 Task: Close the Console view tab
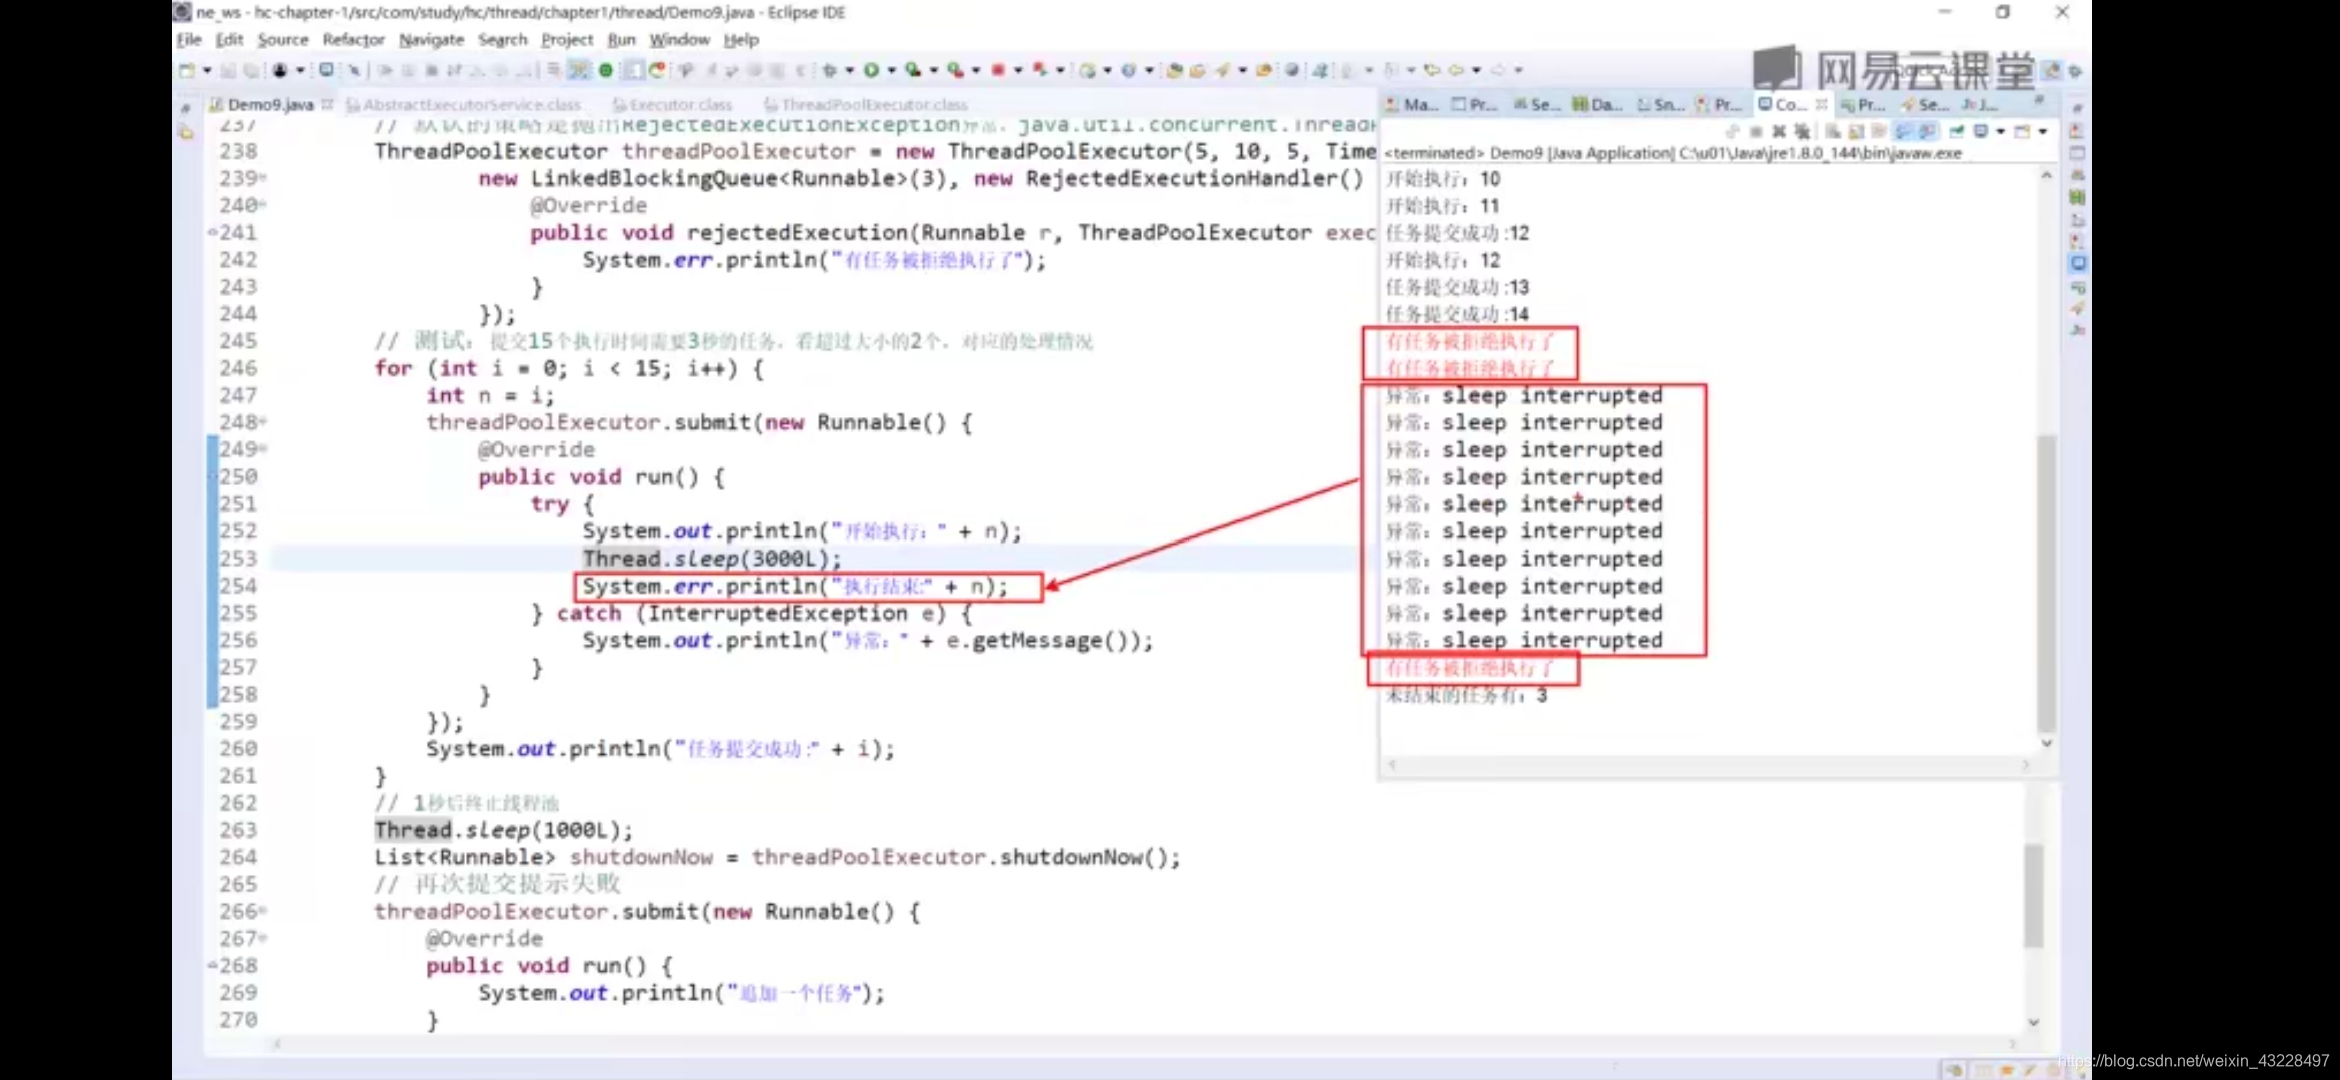1821,104
